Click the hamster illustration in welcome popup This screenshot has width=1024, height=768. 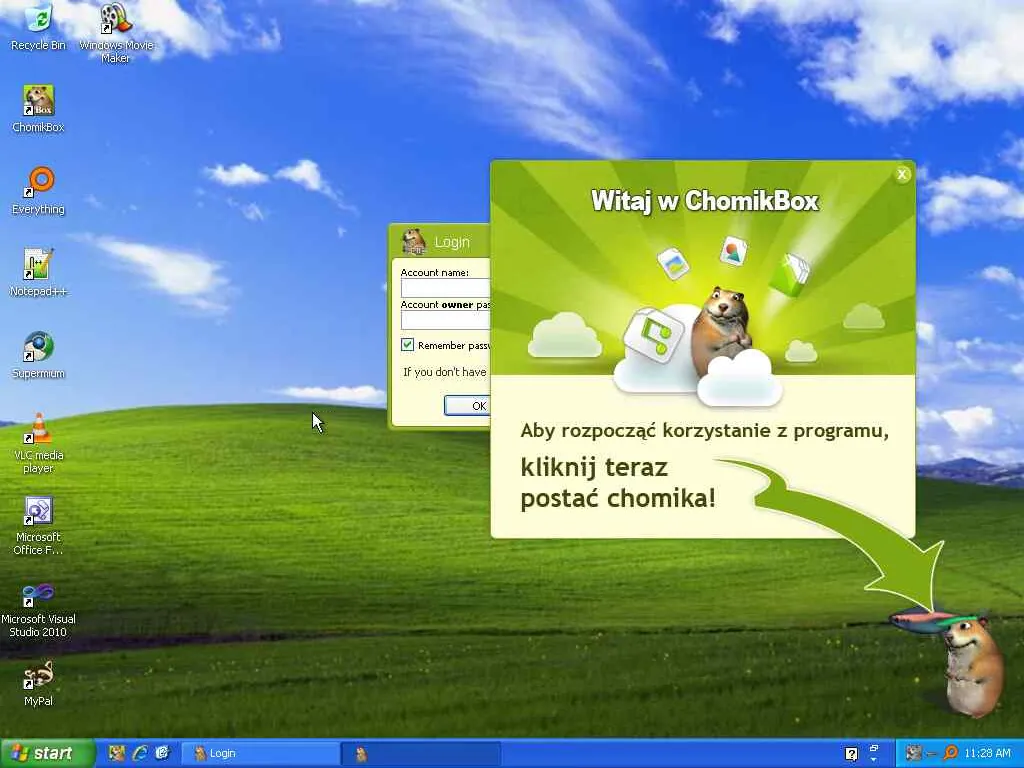point(722,331)
